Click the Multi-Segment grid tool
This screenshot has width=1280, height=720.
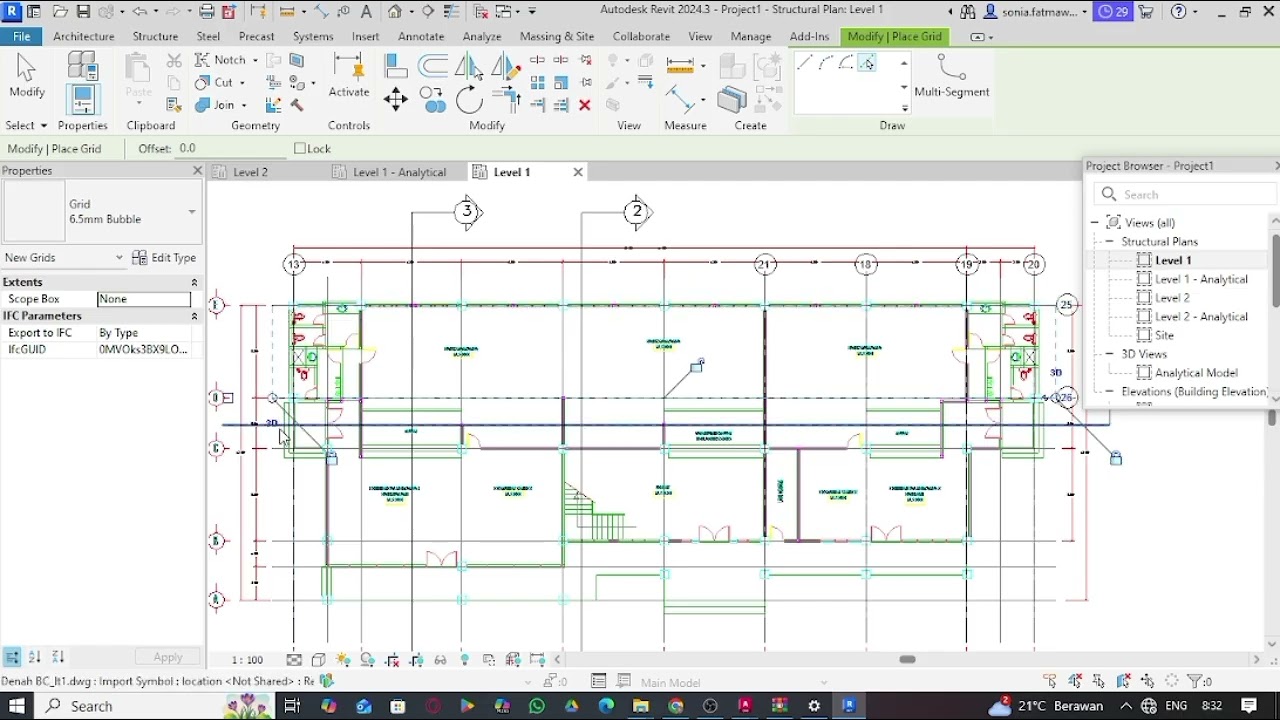(x=951, y=76)
